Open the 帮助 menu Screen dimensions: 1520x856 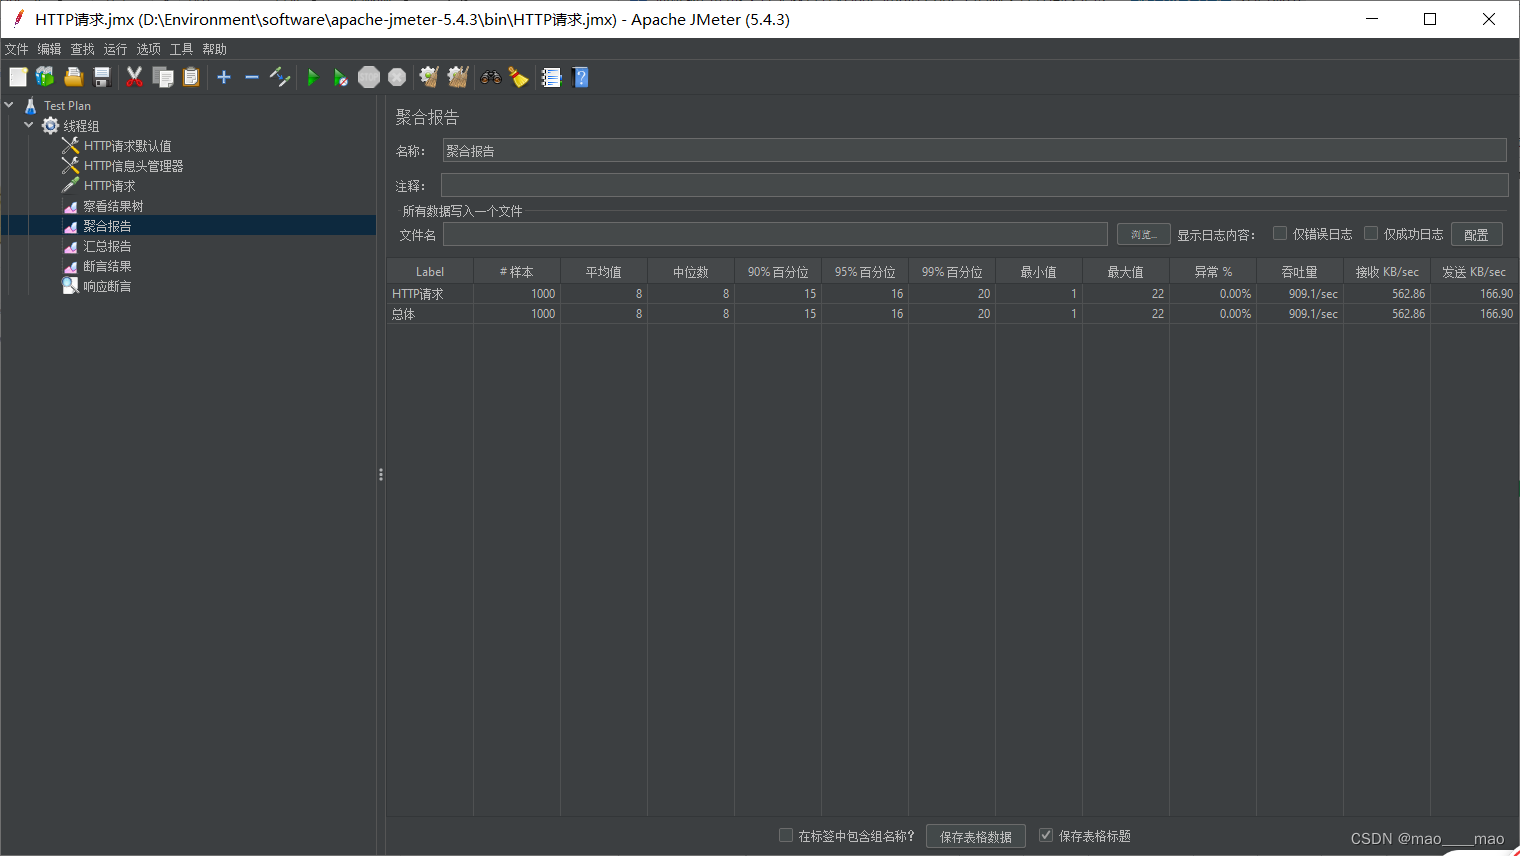click(x=214, y=49)
